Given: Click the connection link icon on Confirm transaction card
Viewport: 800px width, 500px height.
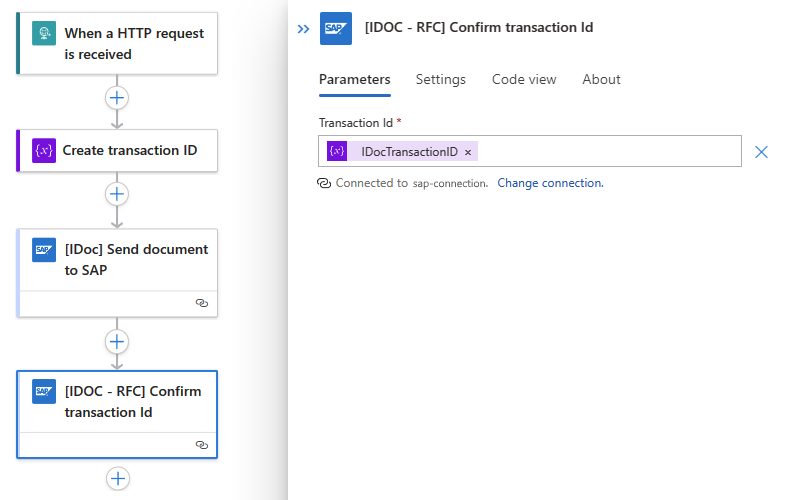Looking at the screenshot, I should pos(201,445).
